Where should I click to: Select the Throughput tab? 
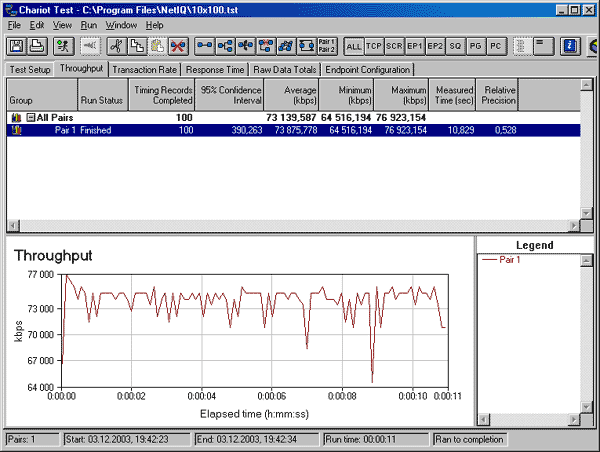(82, 69)
